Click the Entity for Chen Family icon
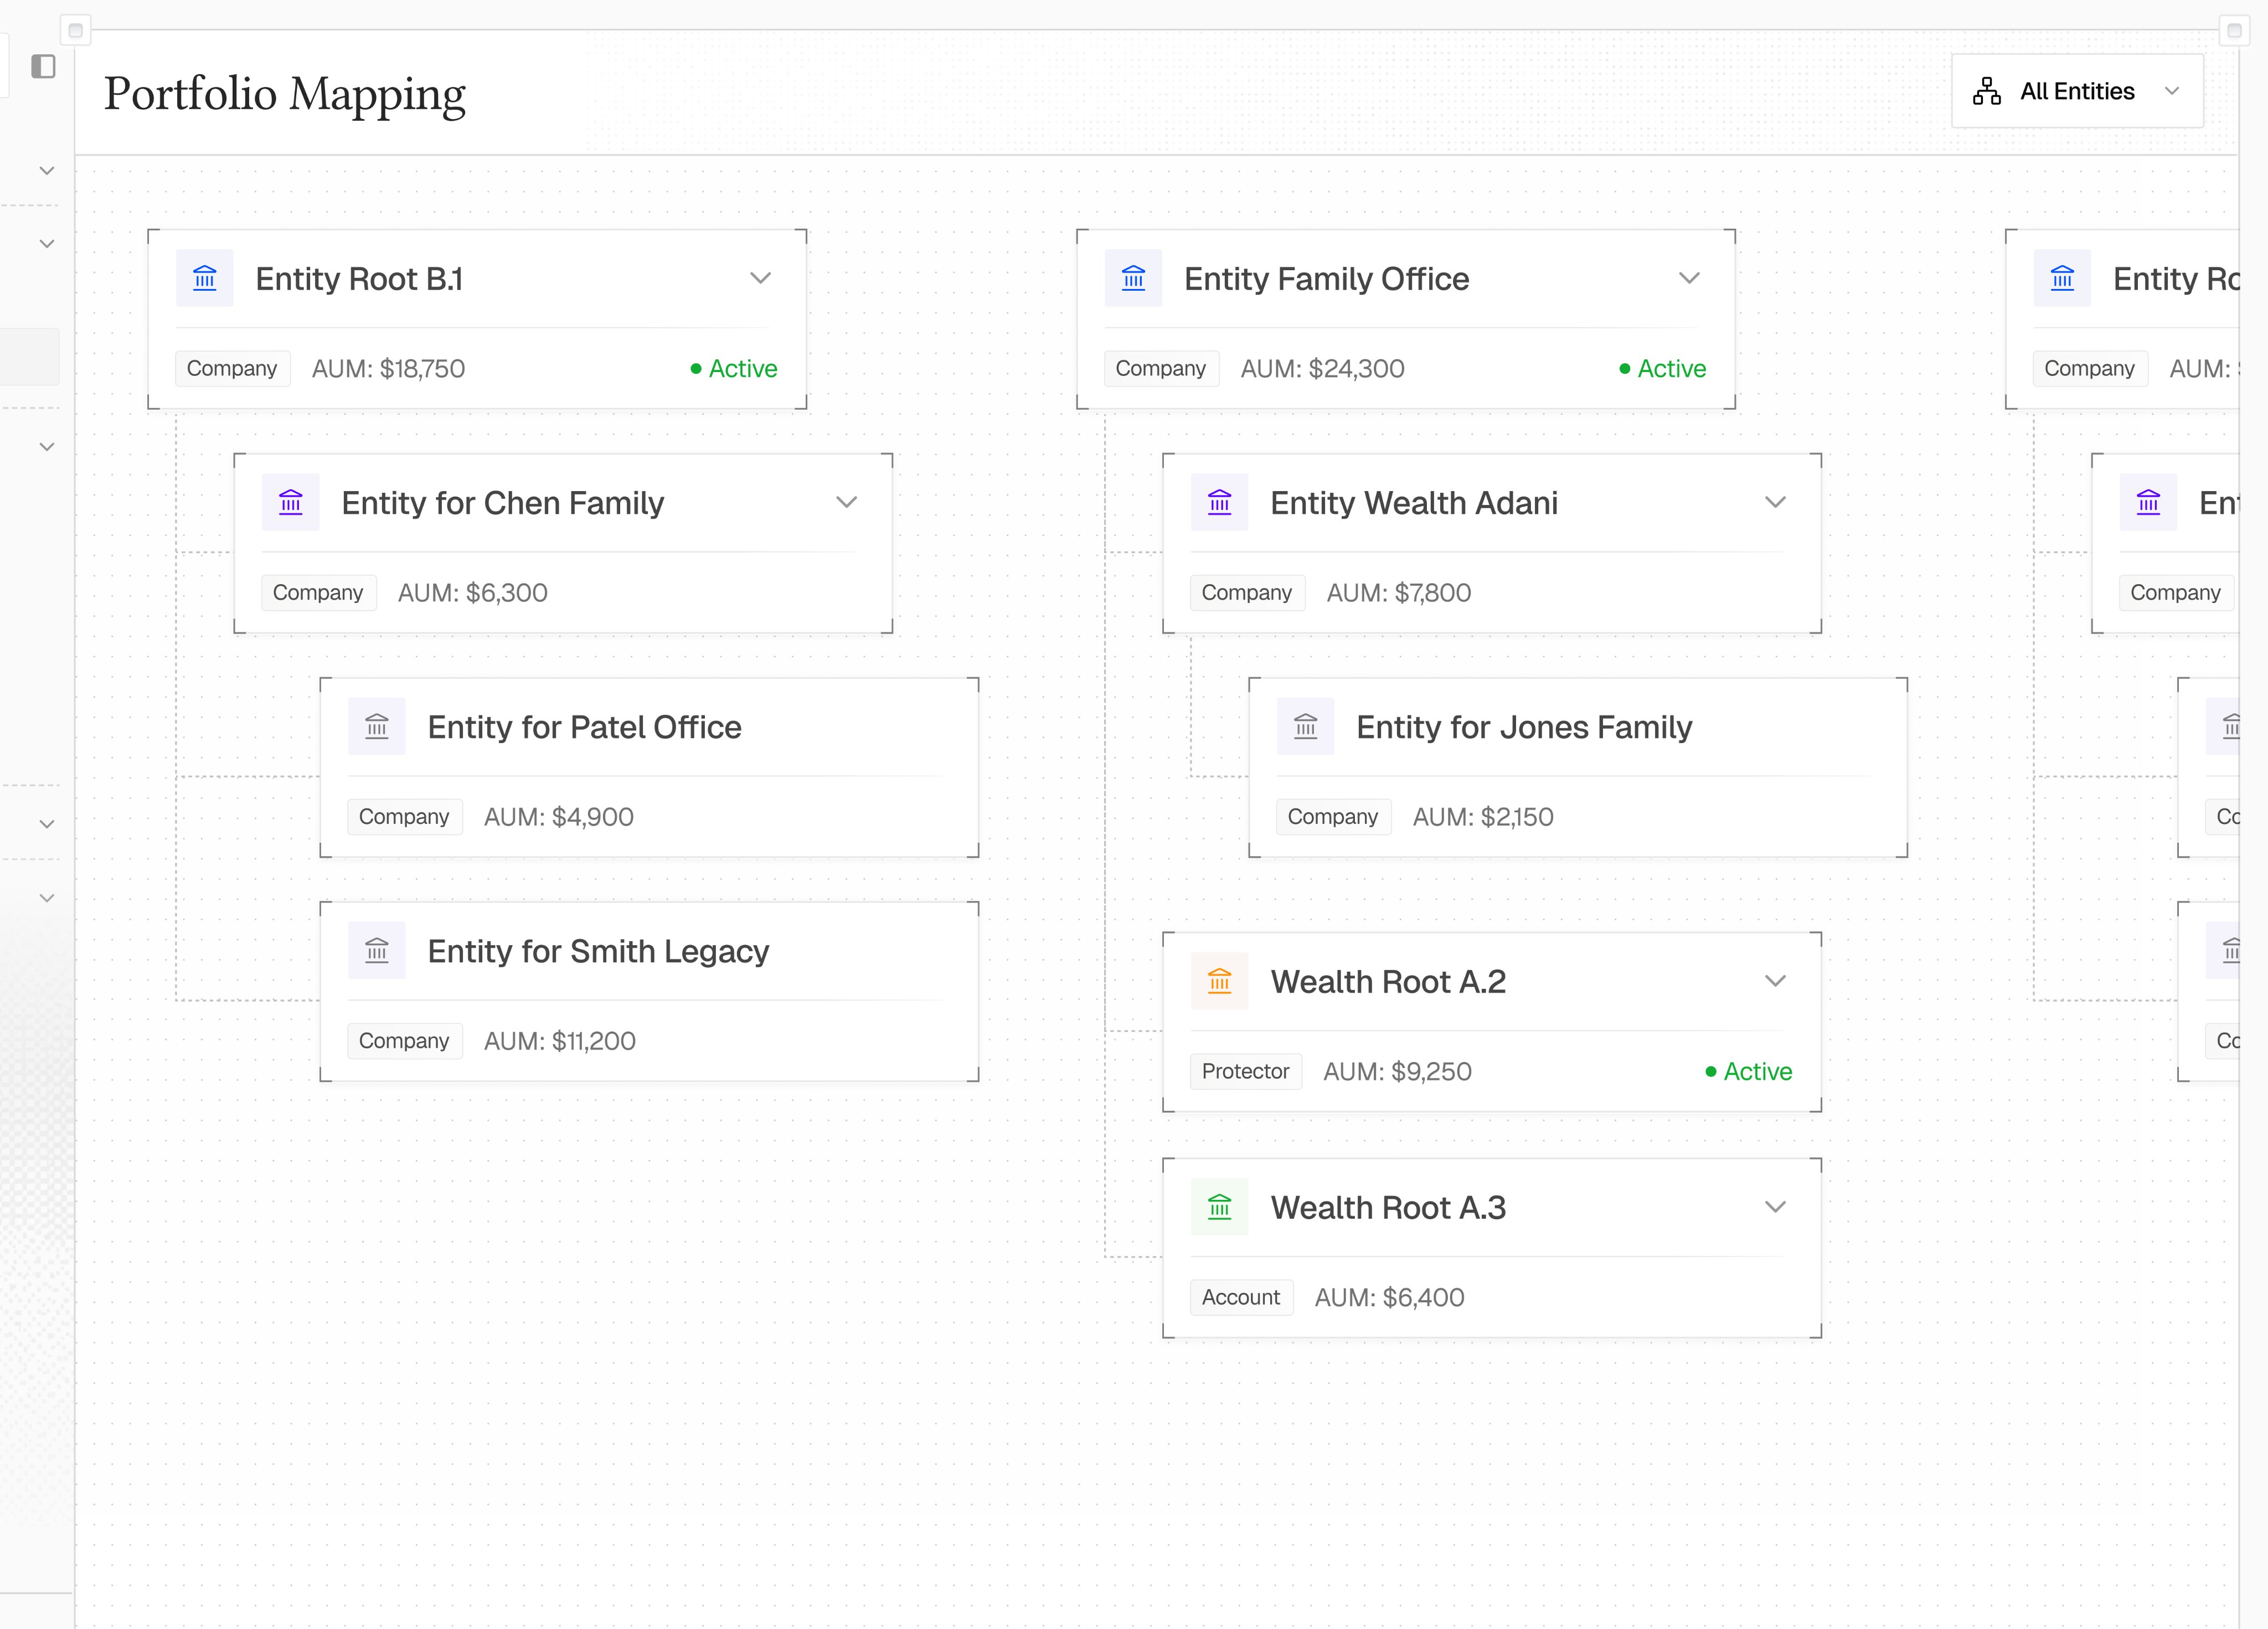The image size is (2268, 1629). (291, 502)
